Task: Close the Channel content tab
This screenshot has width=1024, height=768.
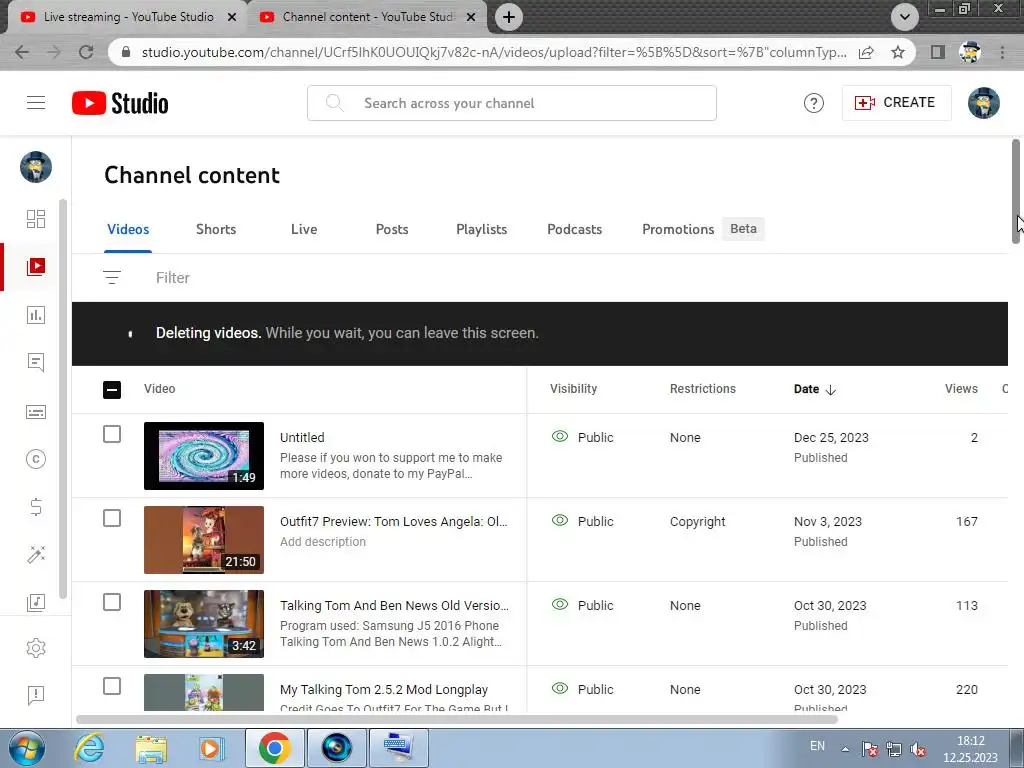Action: click(x=471, y=17)
